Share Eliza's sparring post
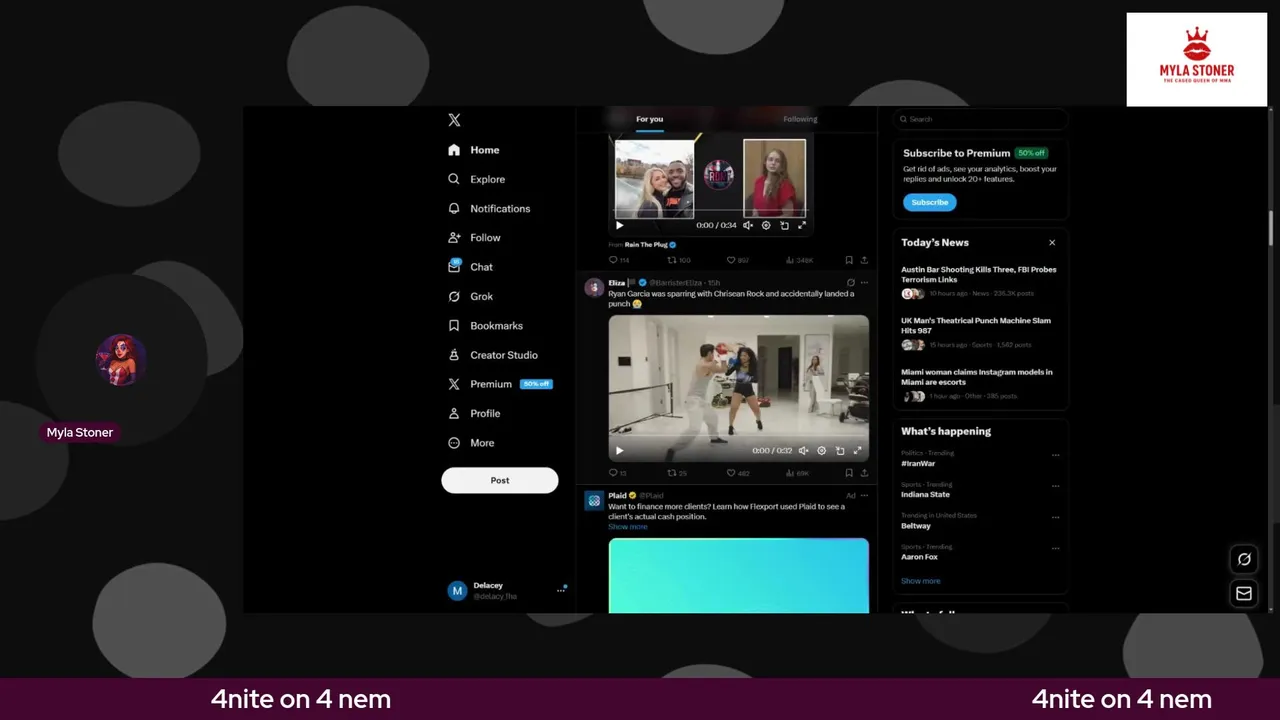This screenshot has width=1280, height=720. tap(864, 473)
